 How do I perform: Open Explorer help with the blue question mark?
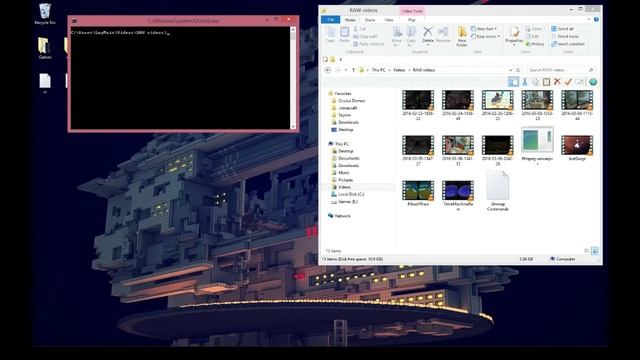596,19
